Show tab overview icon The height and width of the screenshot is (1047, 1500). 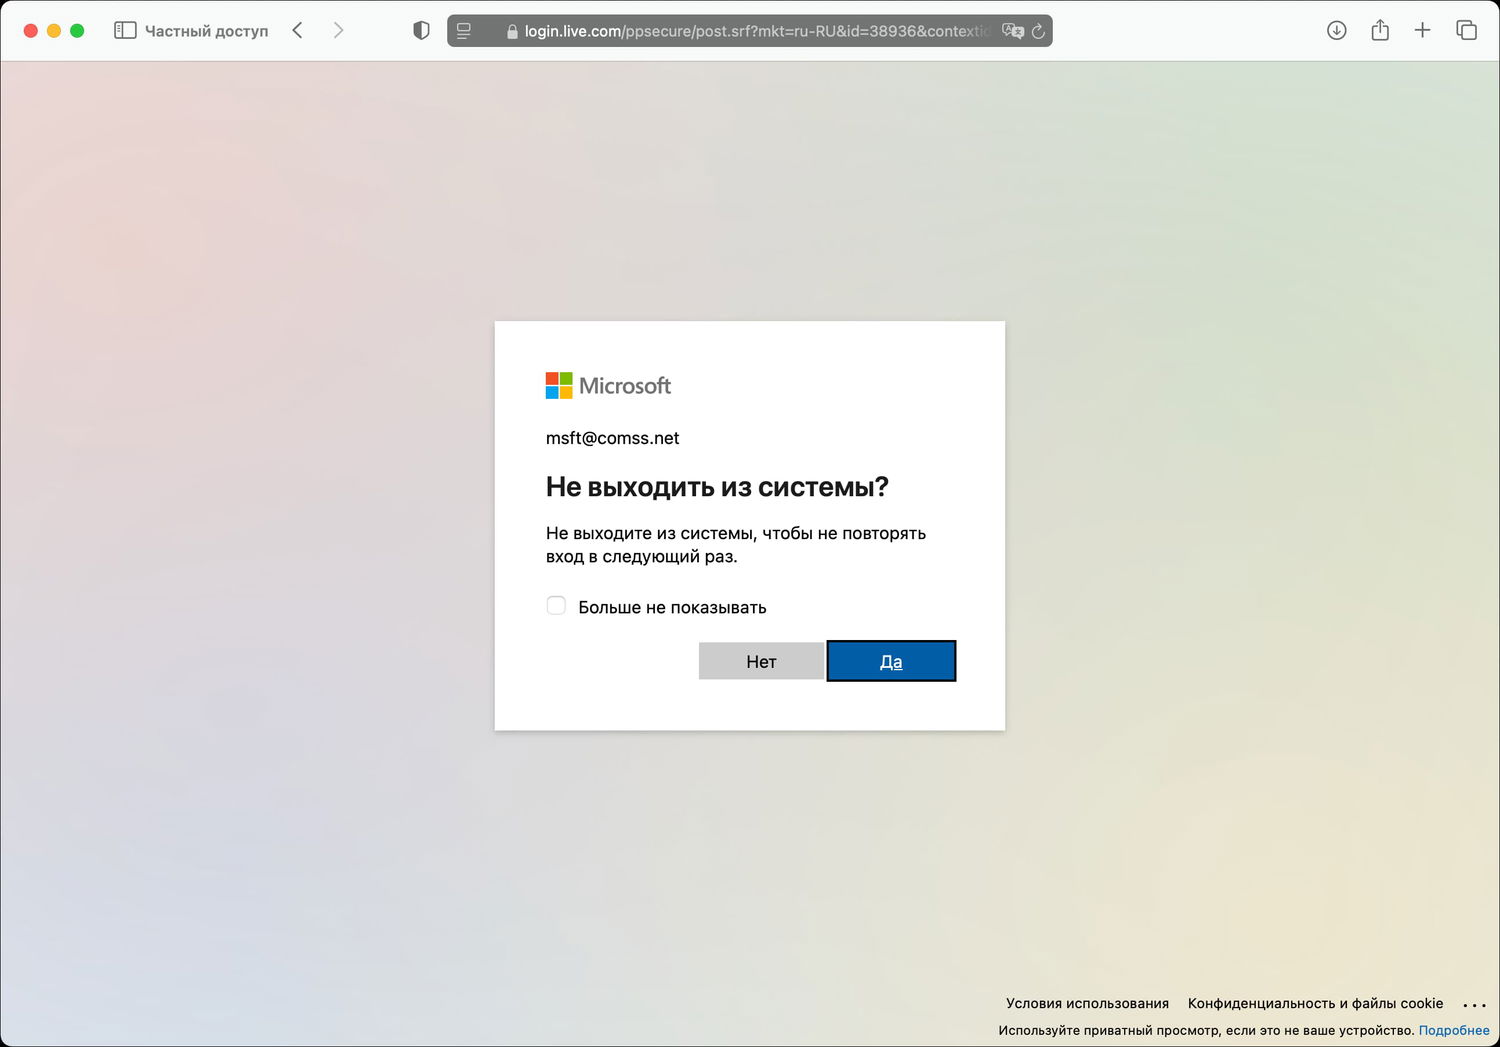1466,31
